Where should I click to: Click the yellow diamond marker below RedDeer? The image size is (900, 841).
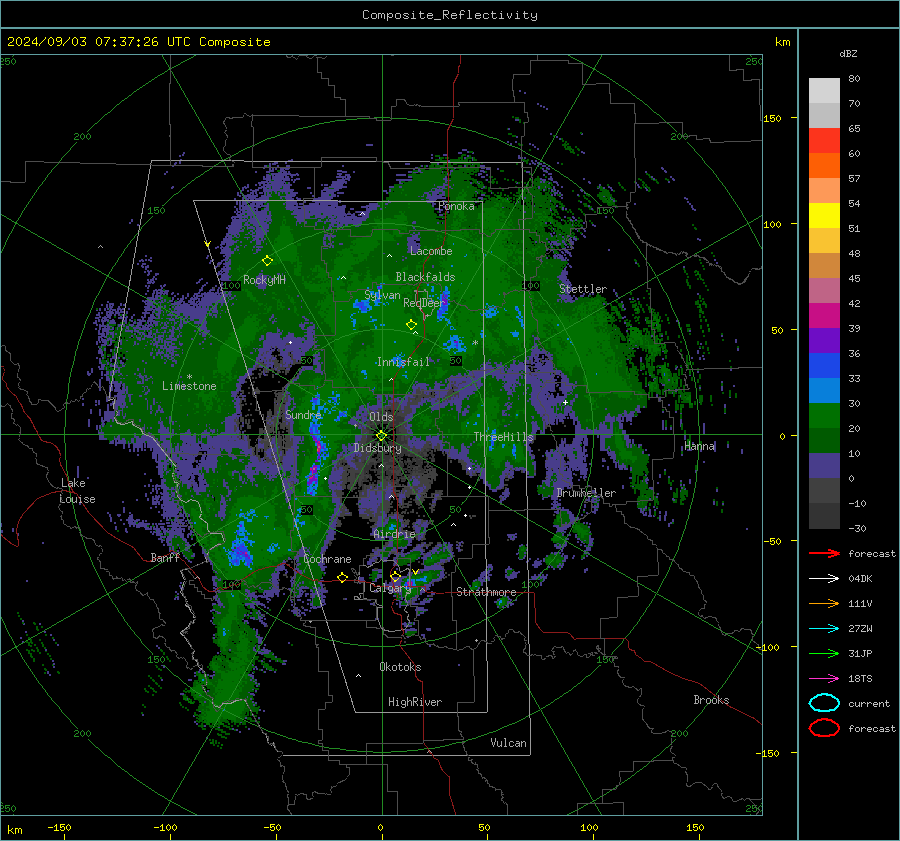[411, 324]
